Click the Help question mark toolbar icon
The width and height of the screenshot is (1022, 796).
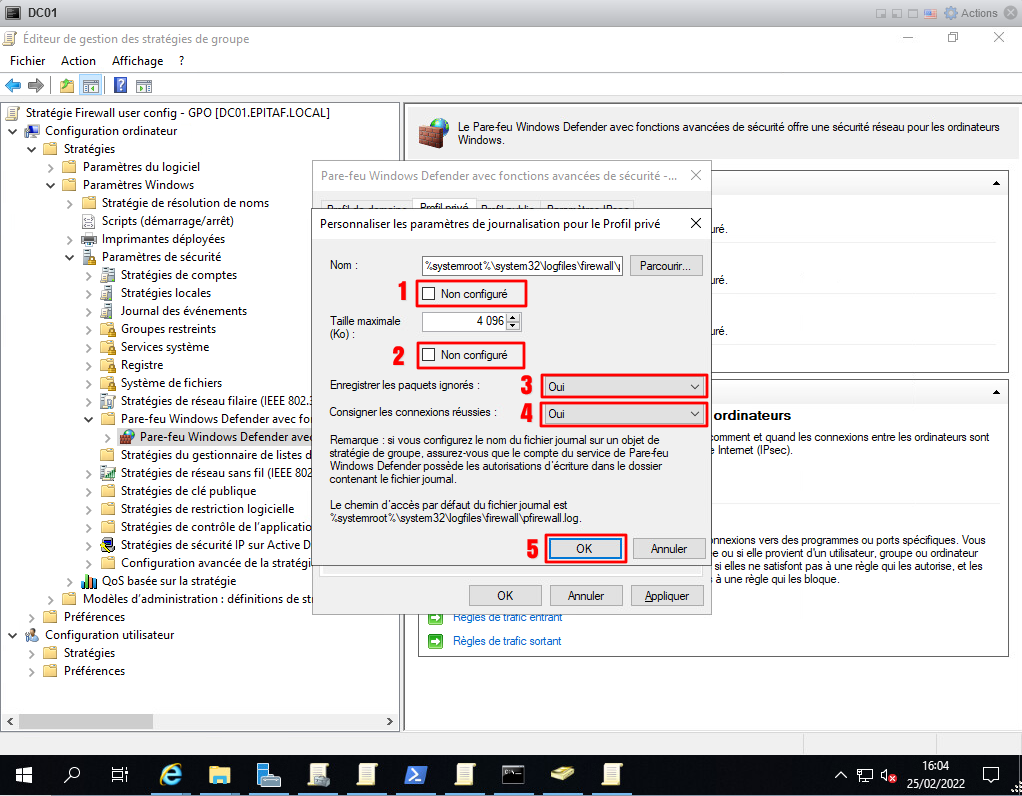tap(120, 85)
